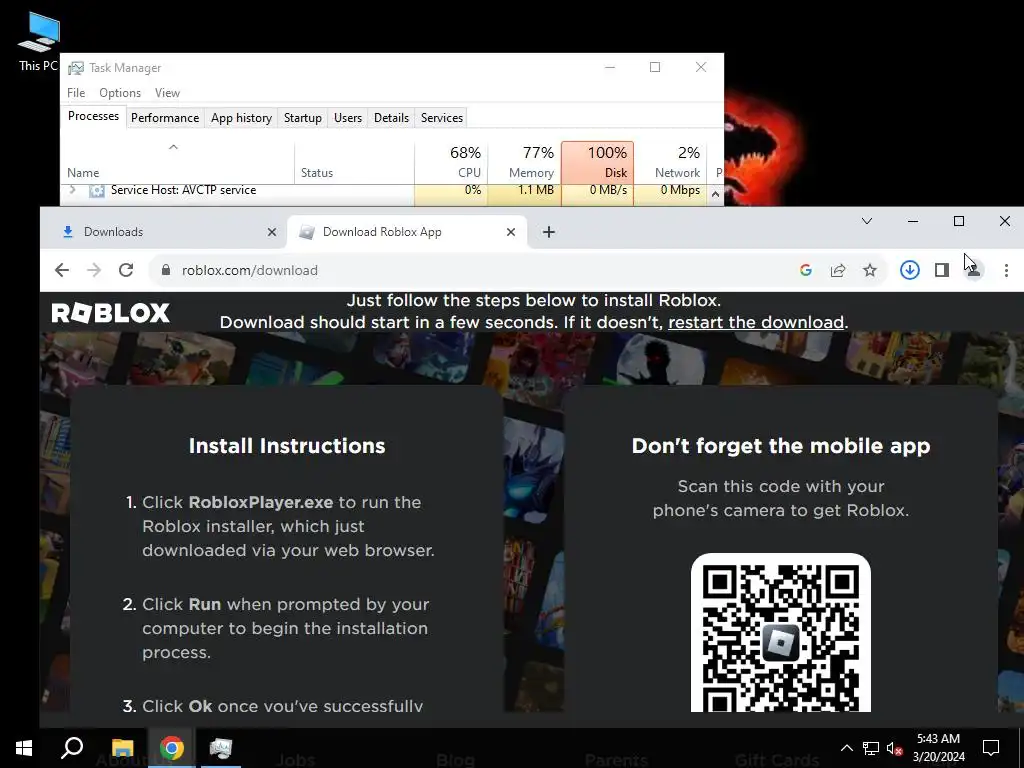
Task: Click network tray icon
Action: point(871,748)
